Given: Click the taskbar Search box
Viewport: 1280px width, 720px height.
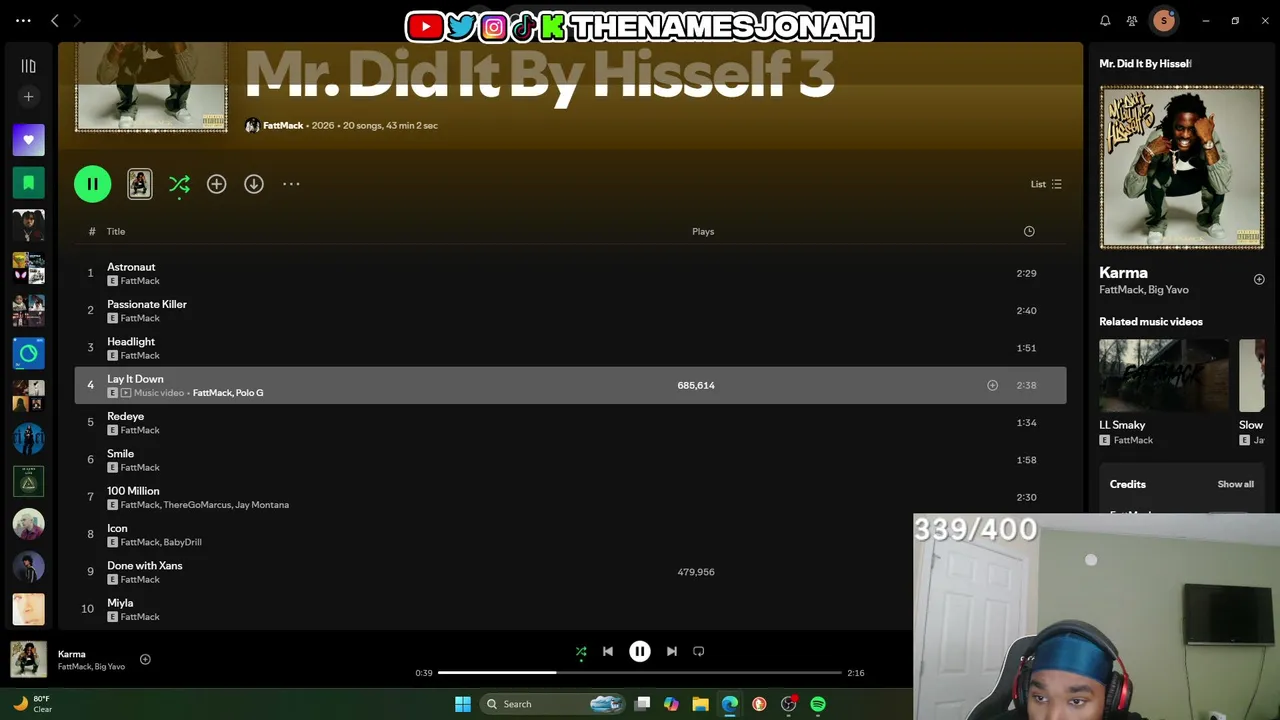Looking at the screenshot, I should click(553, 704).
